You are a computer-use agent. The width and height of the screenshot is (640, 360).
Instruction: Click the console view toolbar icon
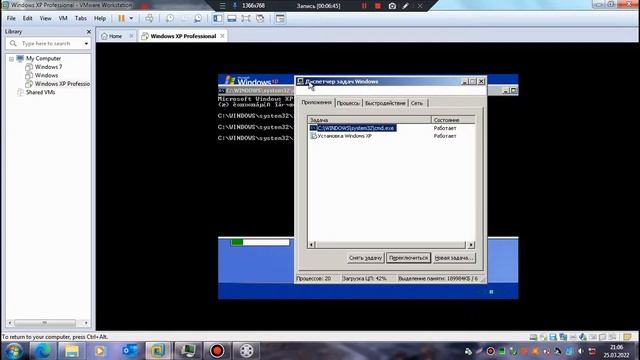pyautogui.click(x=280, y=18)
